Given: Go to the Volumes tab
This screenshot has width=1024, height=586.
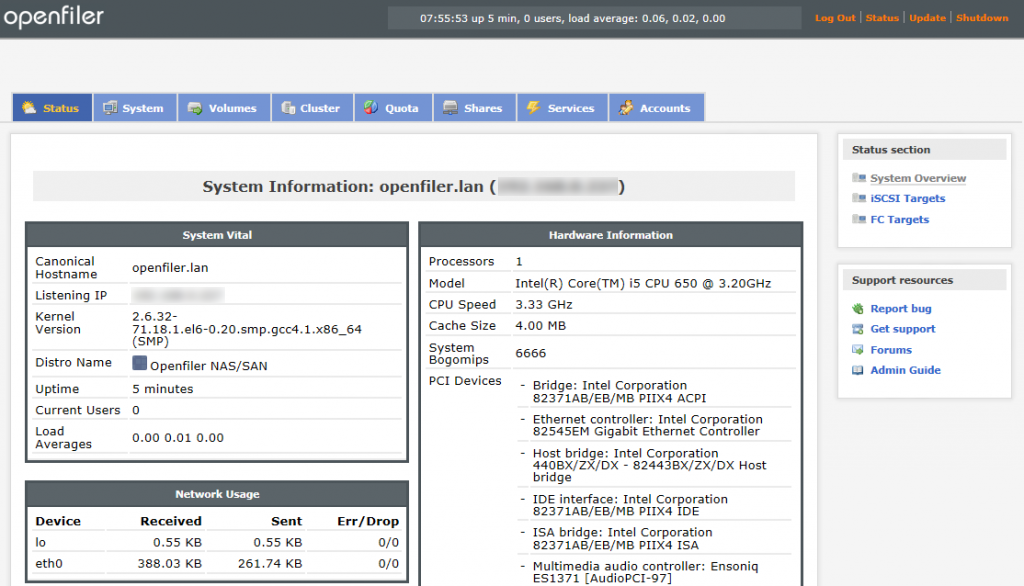Looking at the screenshot, I should pyautogui.click(x=224, y=108).
